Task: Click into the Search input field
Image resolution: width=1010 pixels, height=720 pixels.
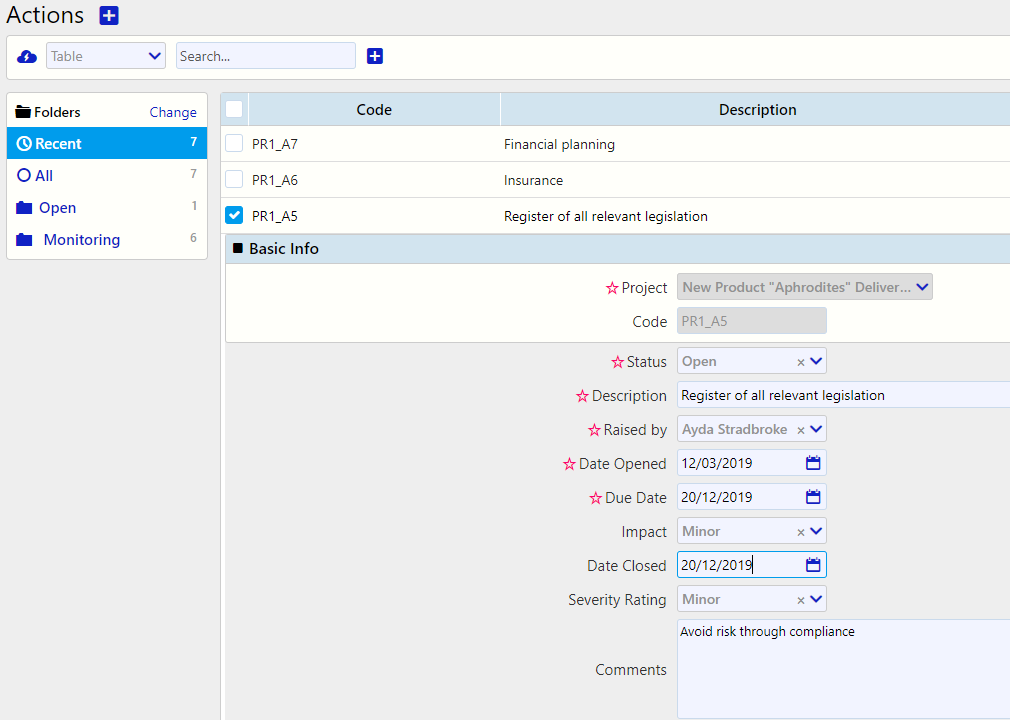Action: pyautogui.click(x=265, y=56)
